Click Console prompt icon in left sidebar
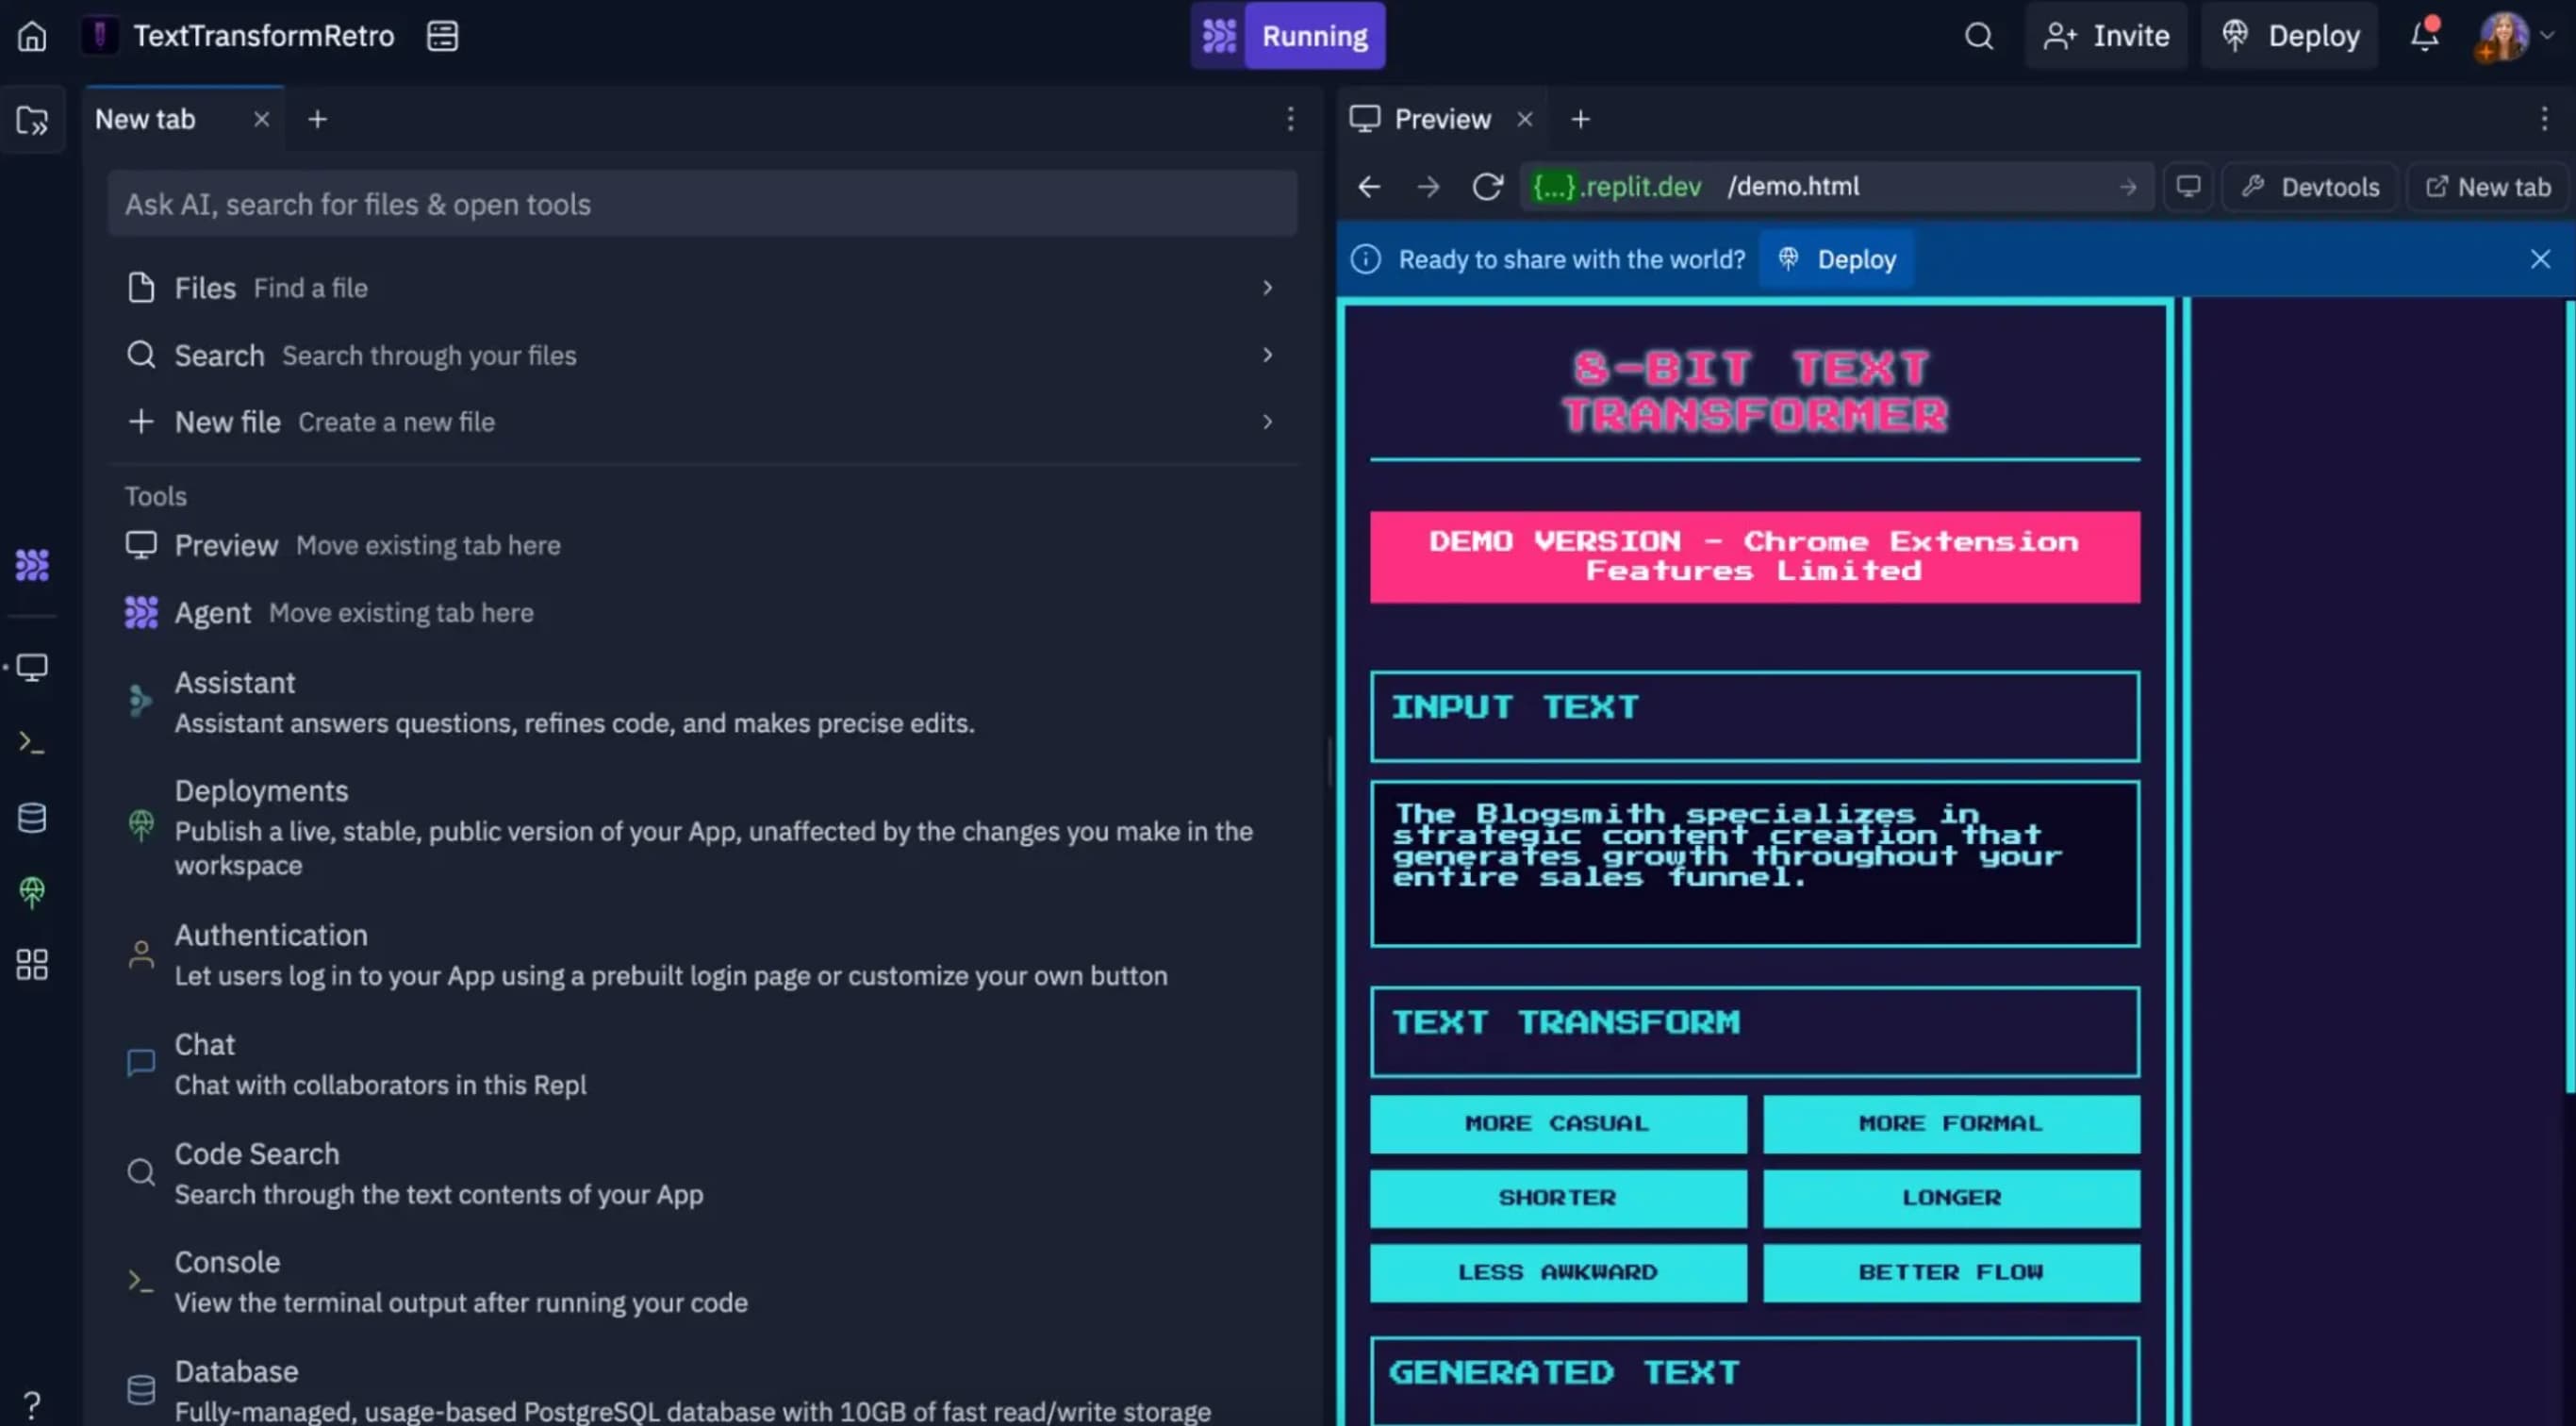Viewport: 2576px width, 1426px height. tap(32, 743)
